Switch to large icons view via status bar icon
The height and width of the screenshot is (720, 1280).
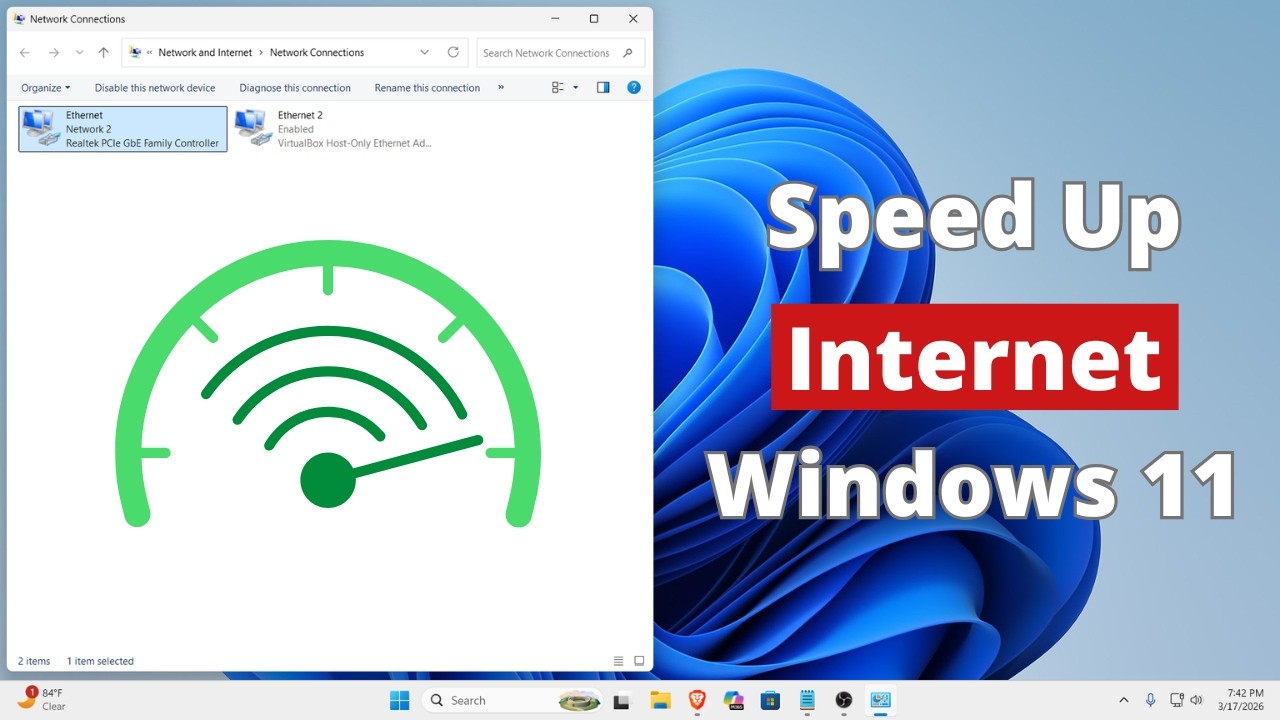[x=639, y=661]
